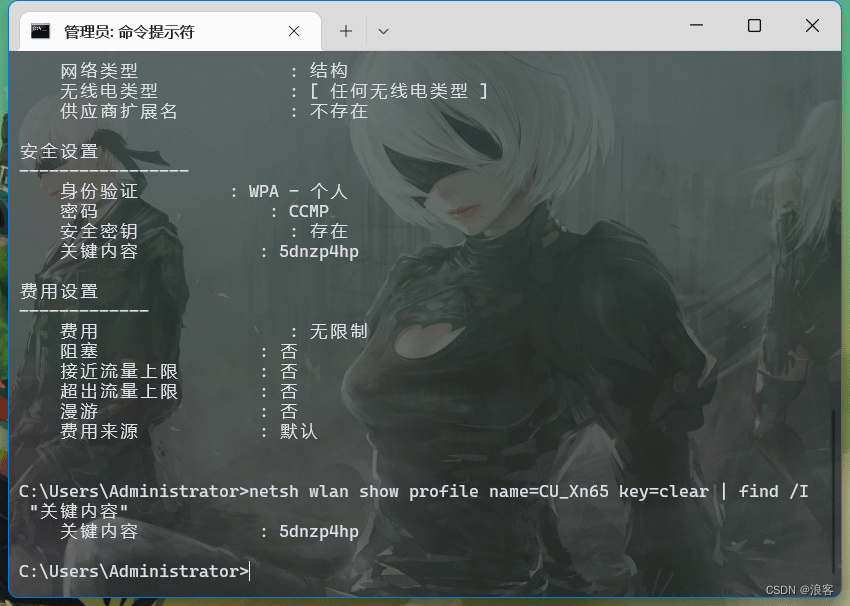Maximize the terminal window
Viewport: 850px width, 606px height.
tap(754, 25)
